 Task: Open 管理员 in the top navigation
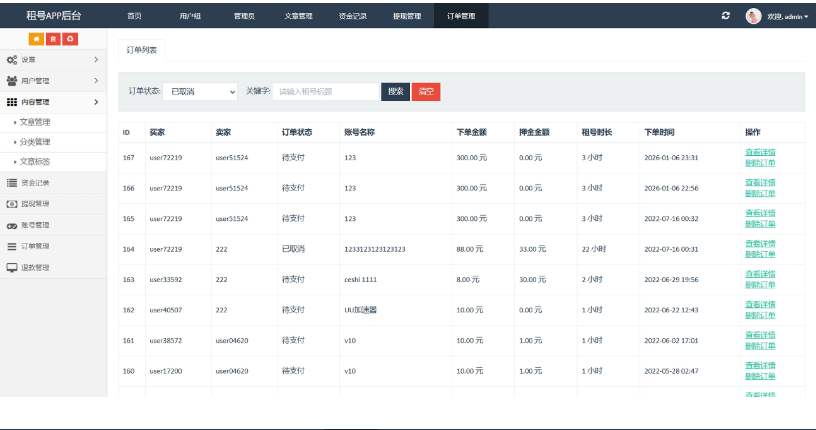(x=244, y=16)
